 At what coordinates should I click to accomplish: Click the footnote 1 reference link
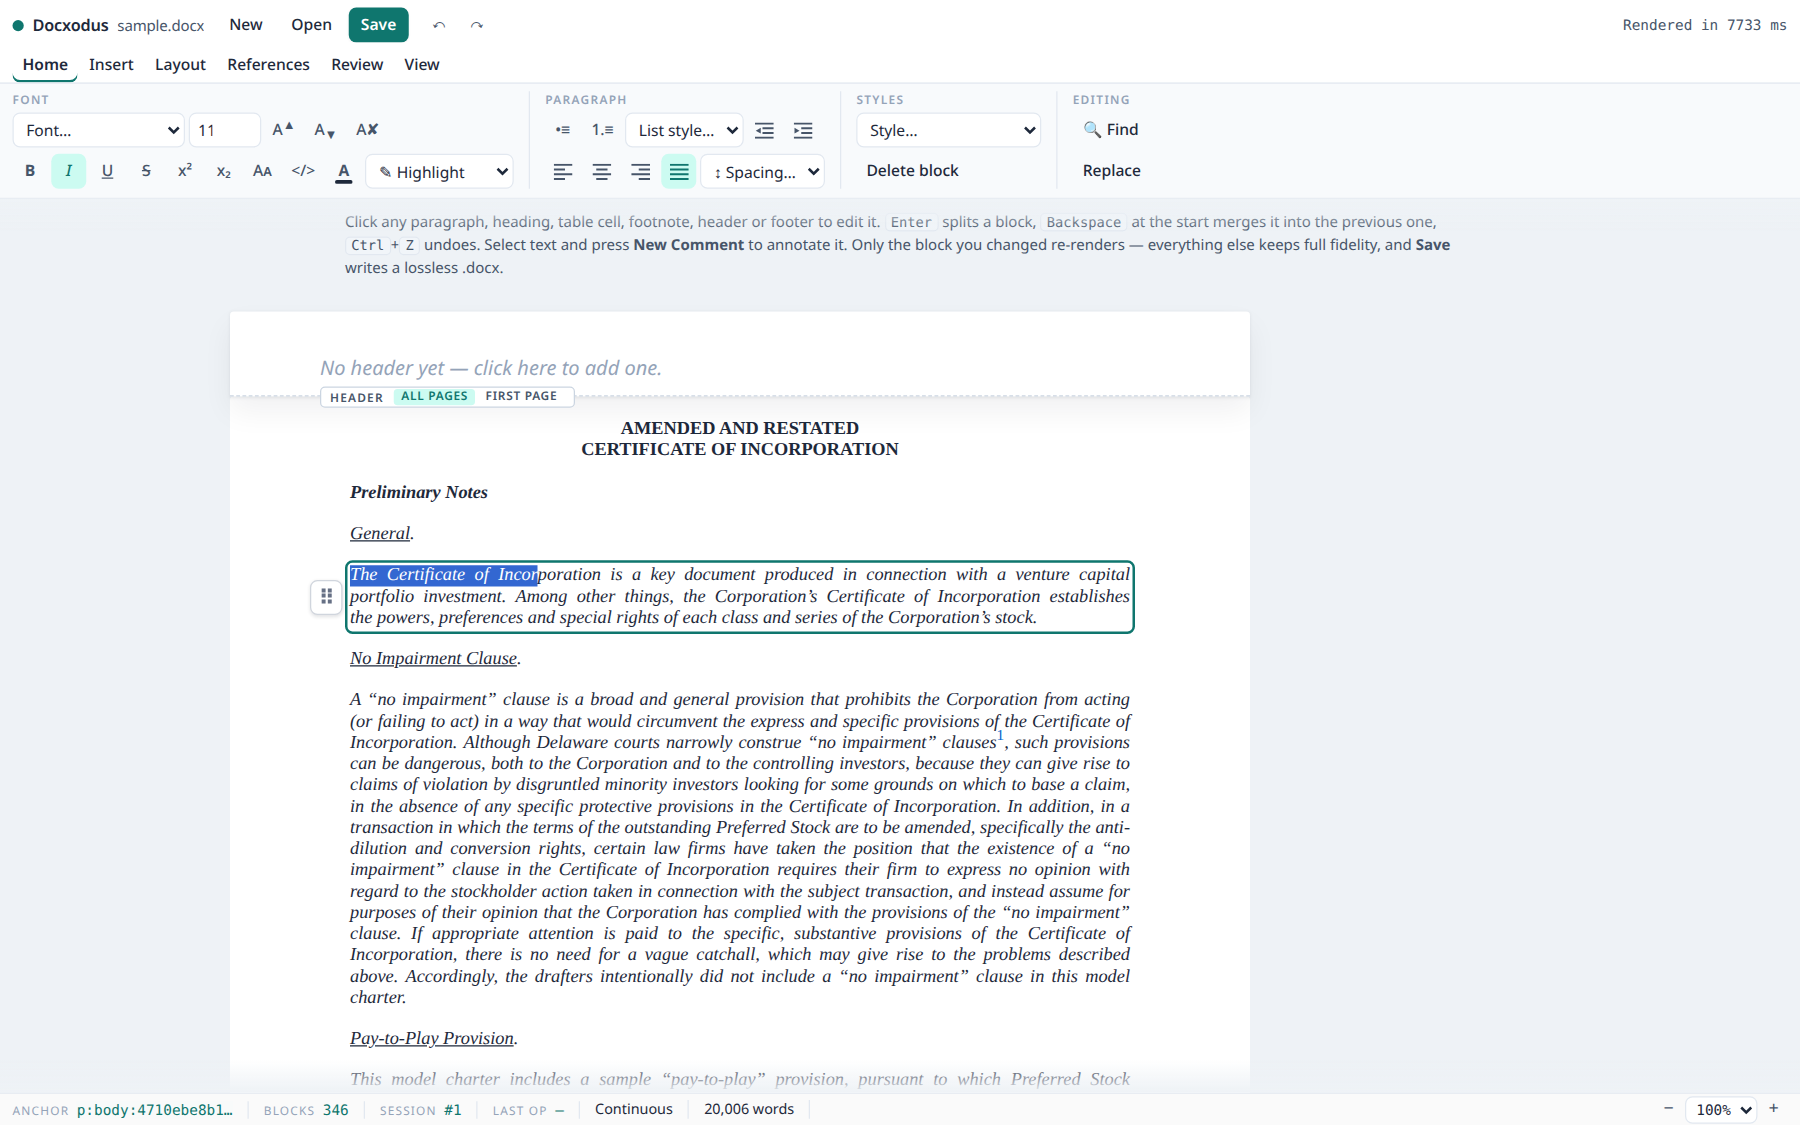(1000, 736)
